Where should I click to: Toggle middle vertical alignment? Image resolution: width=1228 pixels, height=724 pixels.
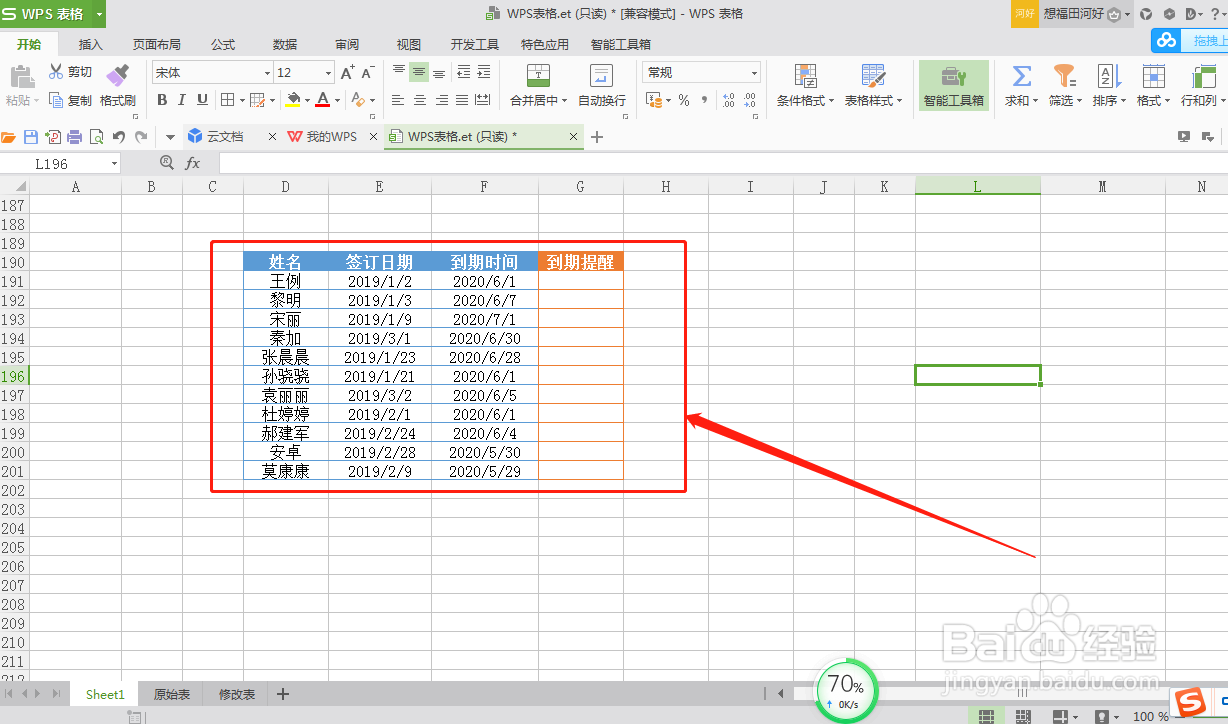(x=419, y=72)
